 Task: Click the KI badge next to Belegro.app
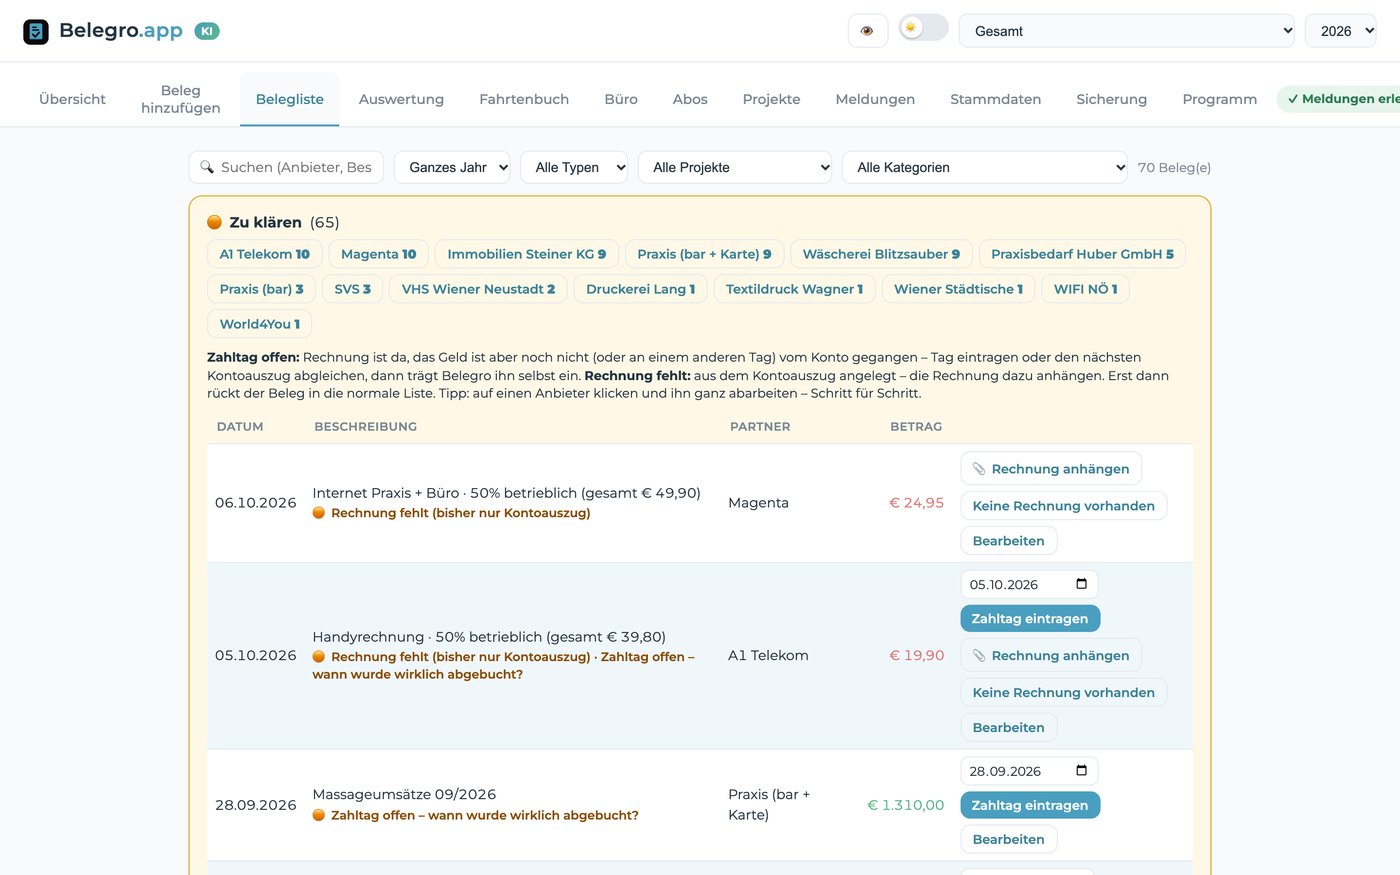tap(207, 31)
